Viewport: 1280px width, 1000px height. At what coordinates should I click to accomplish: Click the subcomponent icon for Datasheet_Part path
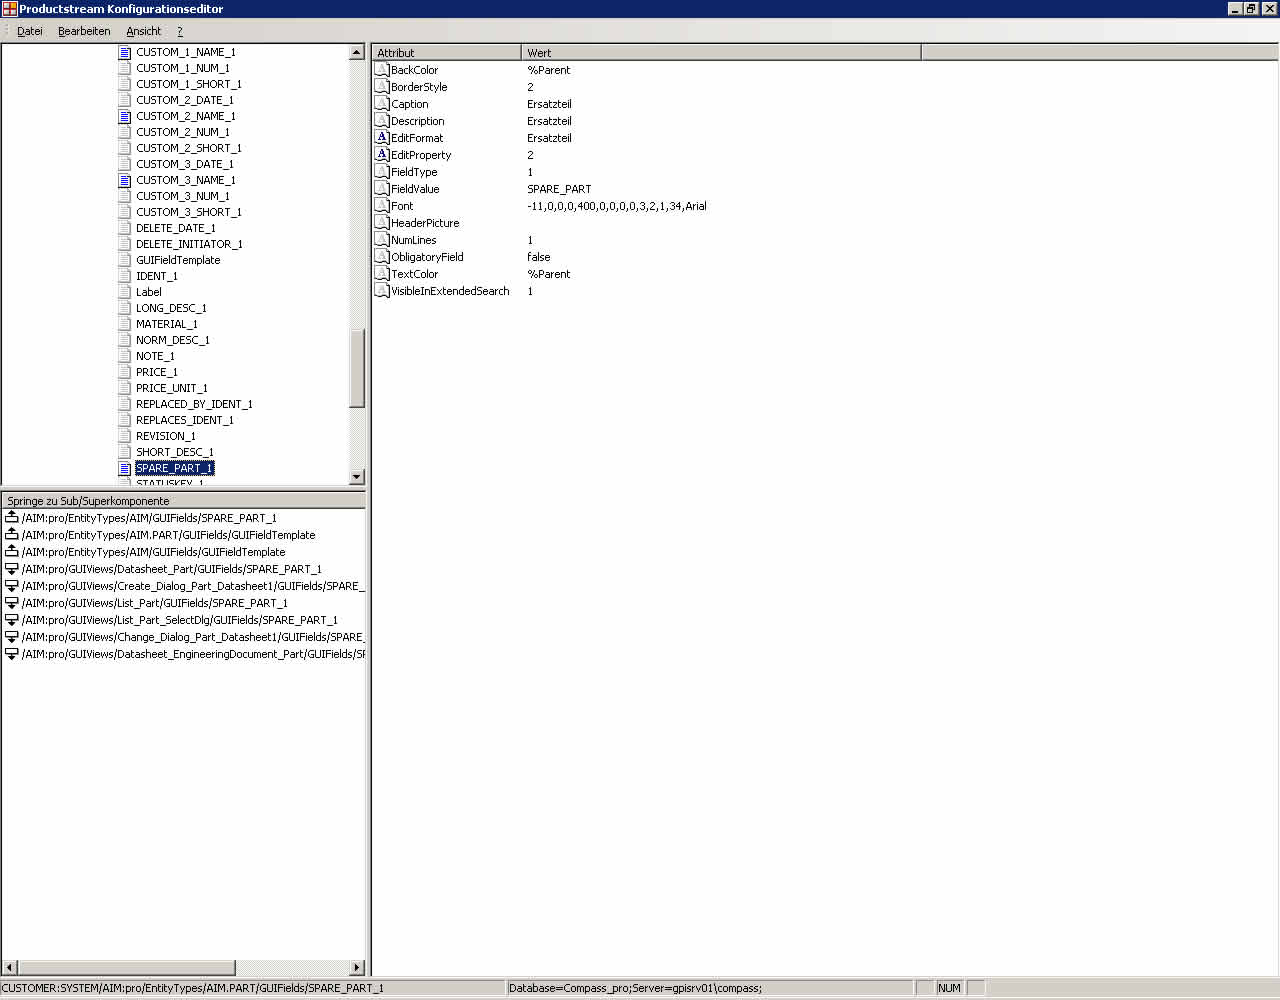[x=12, y=569]
